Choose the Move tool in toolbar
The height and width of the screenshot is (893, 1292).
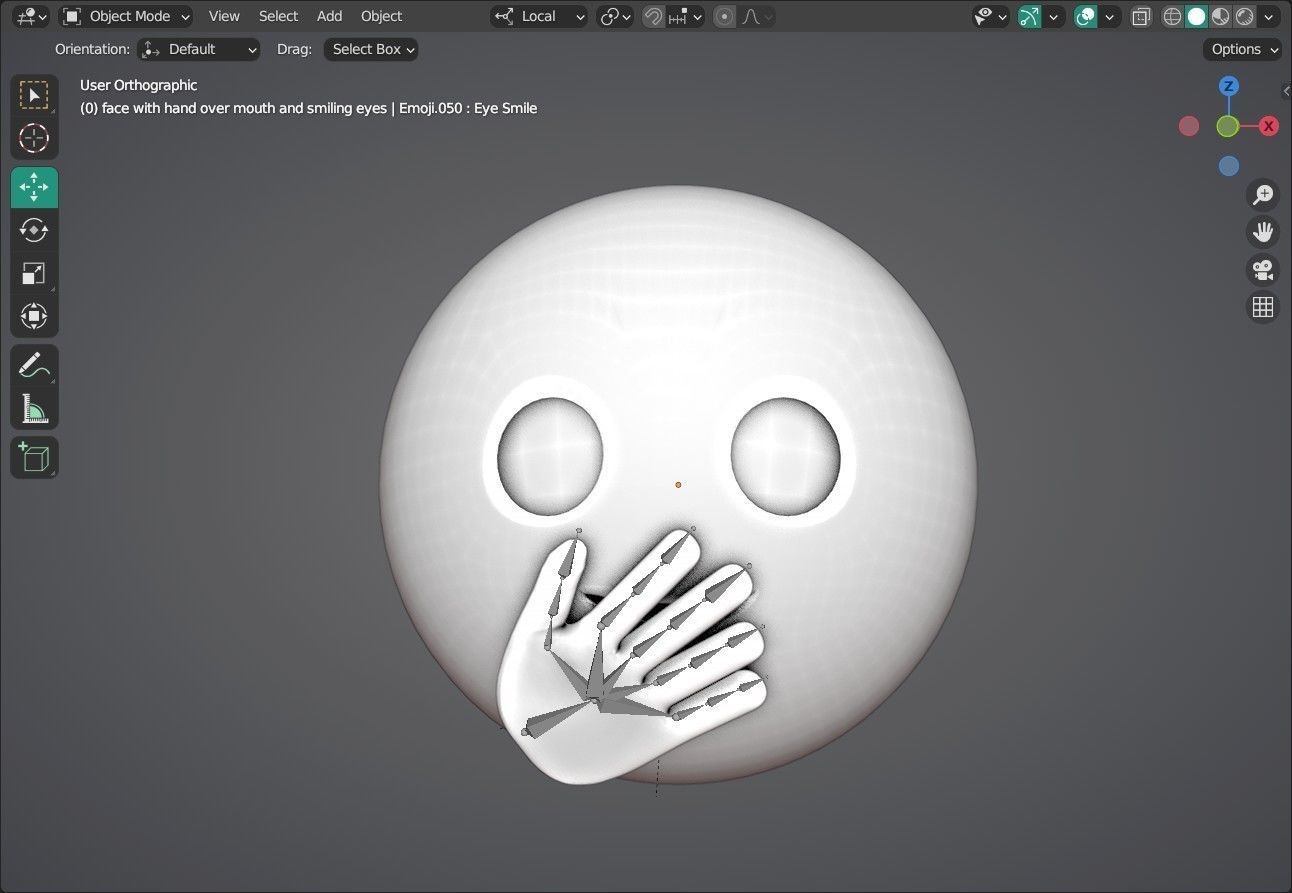click(34, 187)
